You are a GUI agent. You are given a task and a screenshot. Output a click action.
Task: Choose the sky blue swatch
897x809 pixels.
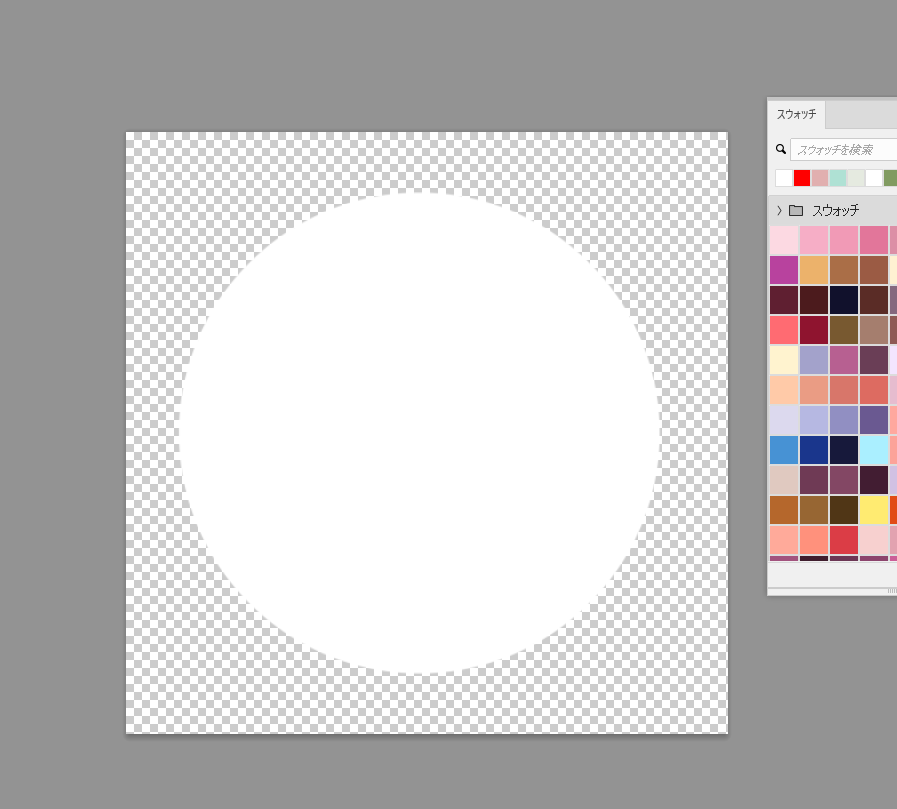(784, 450)
